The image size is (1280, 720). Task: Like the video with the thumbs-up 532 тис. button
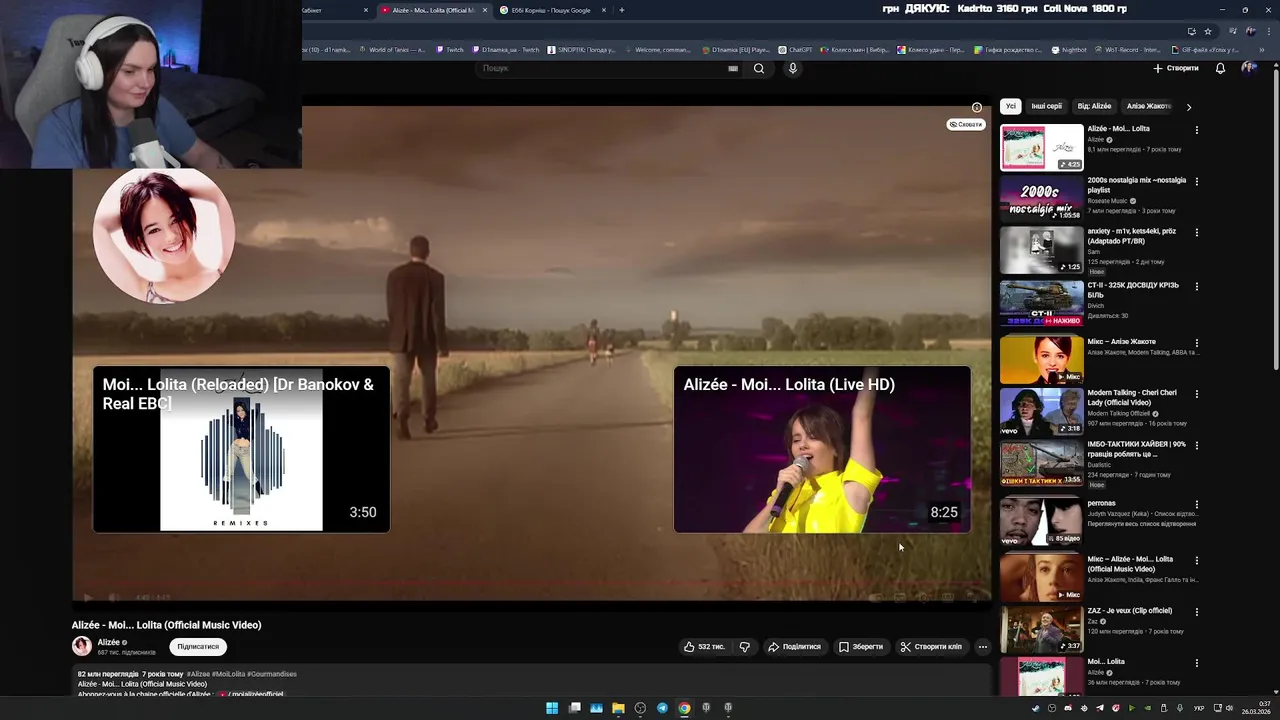pos(704,647)
